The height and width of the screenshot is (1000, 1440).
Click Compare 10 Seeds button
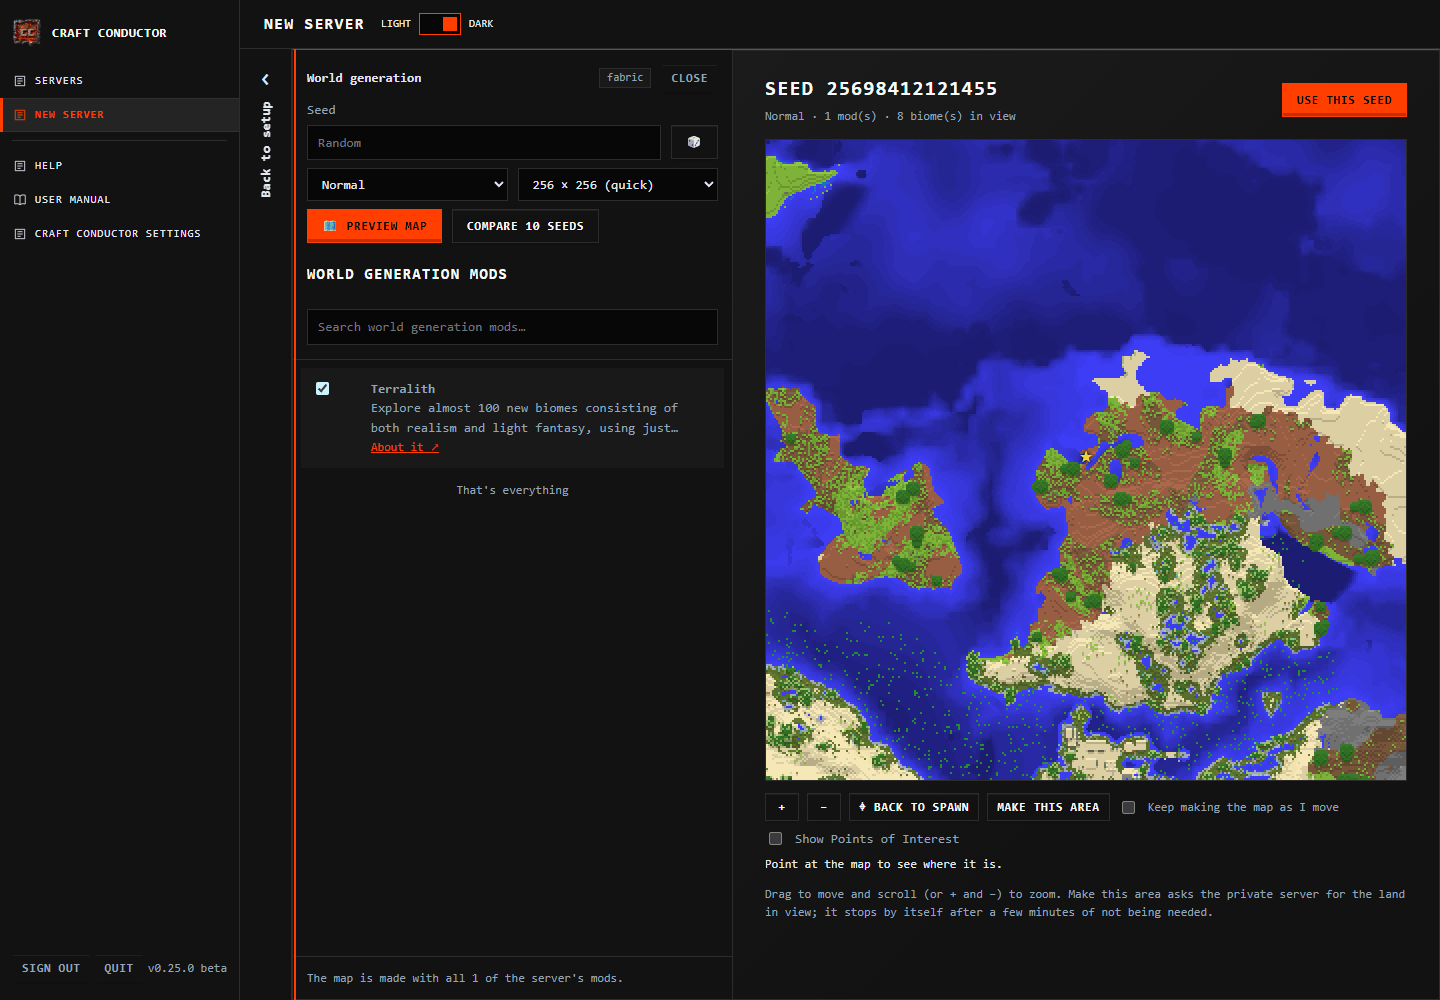525,226
